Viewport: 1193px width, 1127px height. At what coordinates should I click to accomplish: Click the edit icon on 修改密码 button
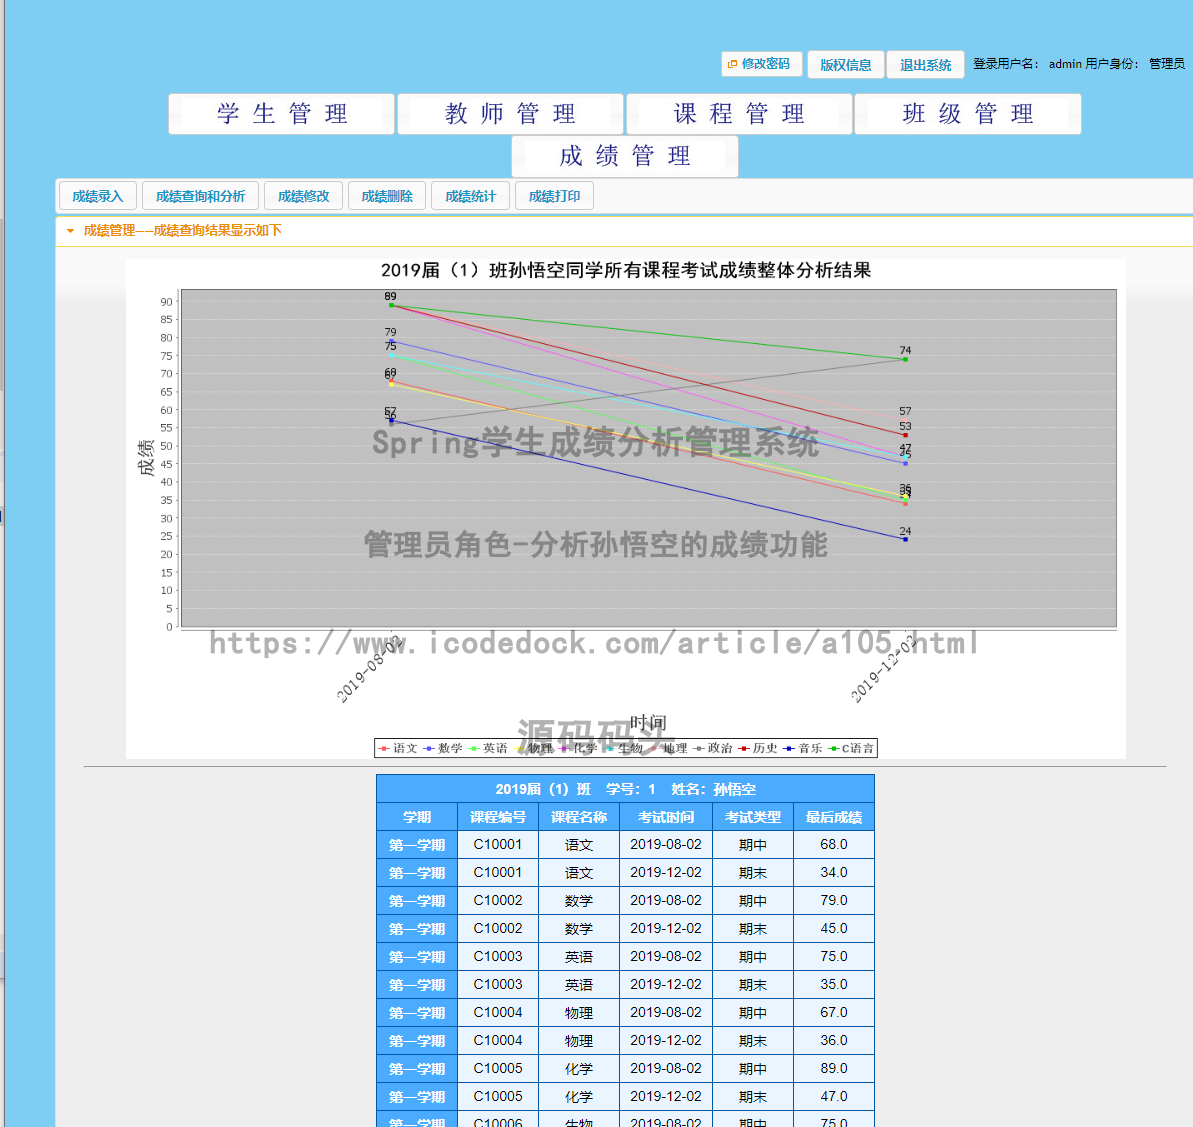pyautogui.click(x=732, y=63)
